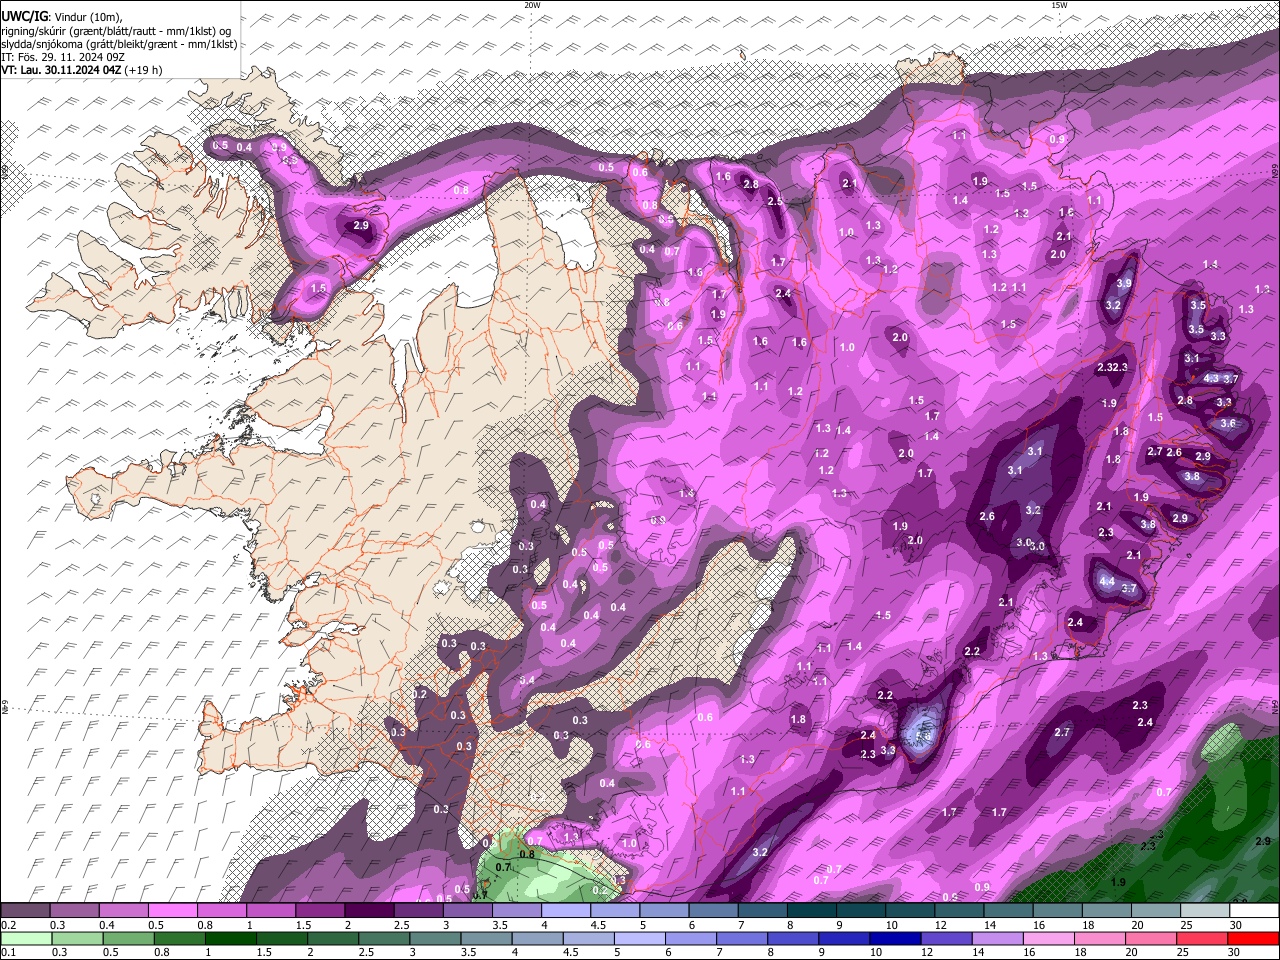Screen dimensions: 1280x960
Task: Click the '25' label in the lower legend row
Action: click(1185, 953)
